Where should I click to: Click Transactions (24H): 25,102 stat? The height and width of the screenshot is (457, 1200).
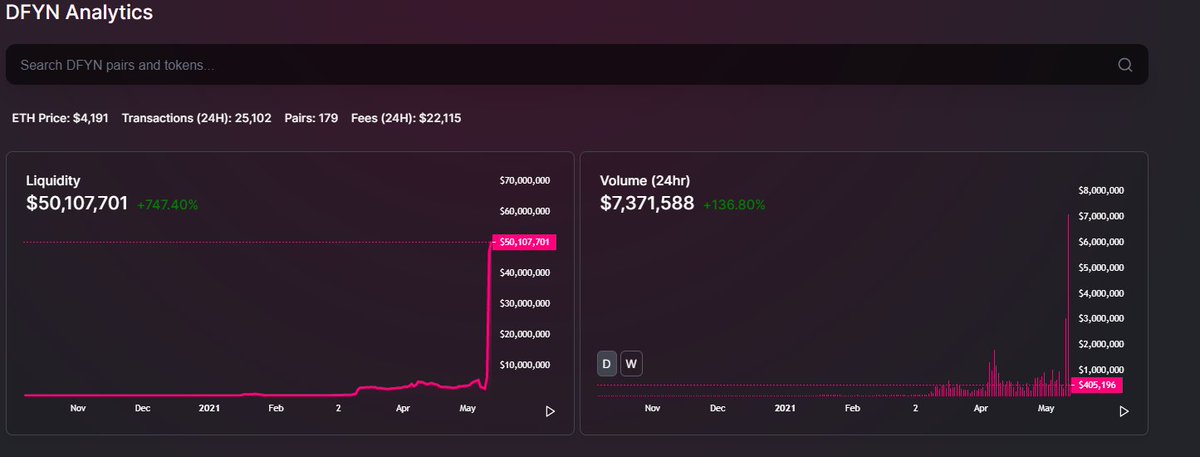click(197, 118)
